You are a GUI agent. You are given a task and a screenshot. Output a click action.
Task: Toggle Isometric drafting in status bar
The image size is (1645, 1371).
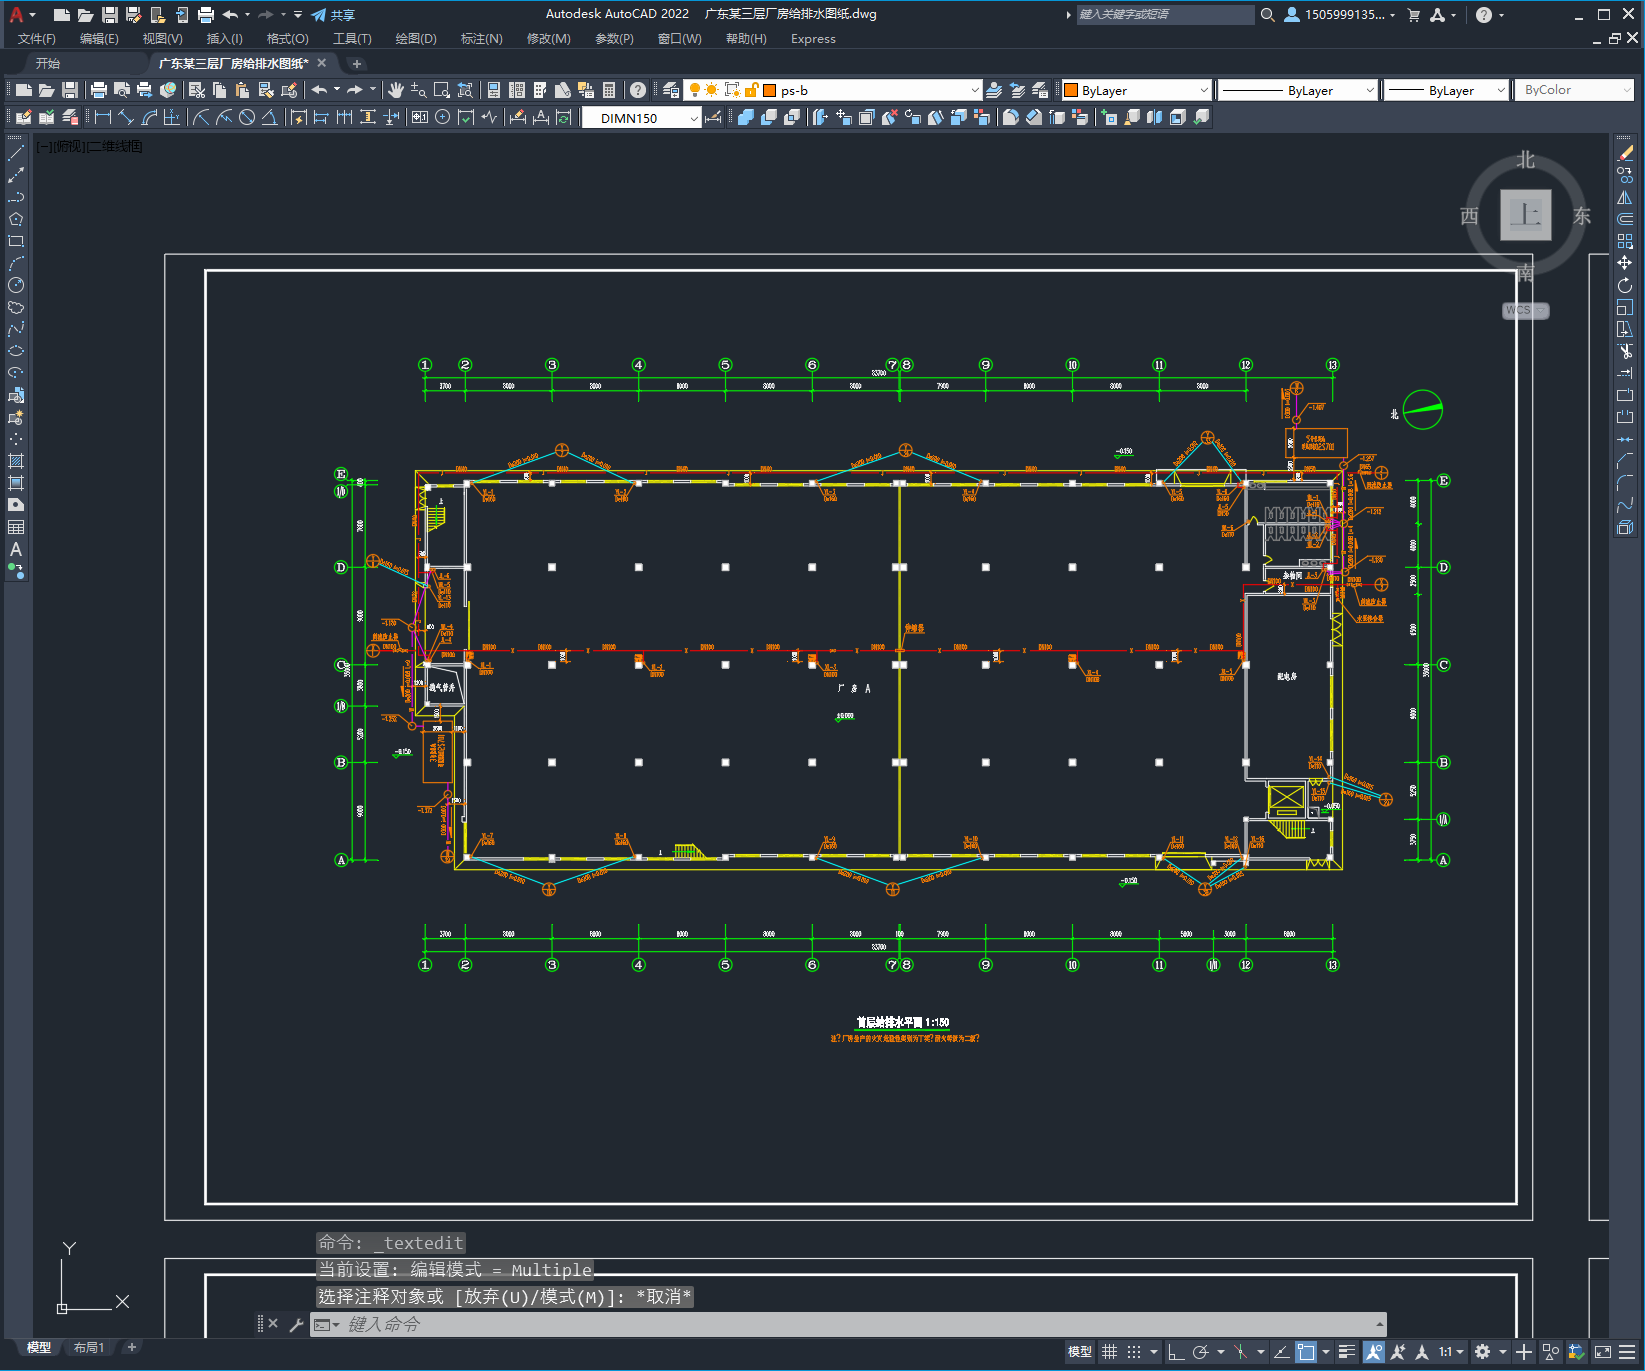pyautogui.click(x=1240, y=1352)
